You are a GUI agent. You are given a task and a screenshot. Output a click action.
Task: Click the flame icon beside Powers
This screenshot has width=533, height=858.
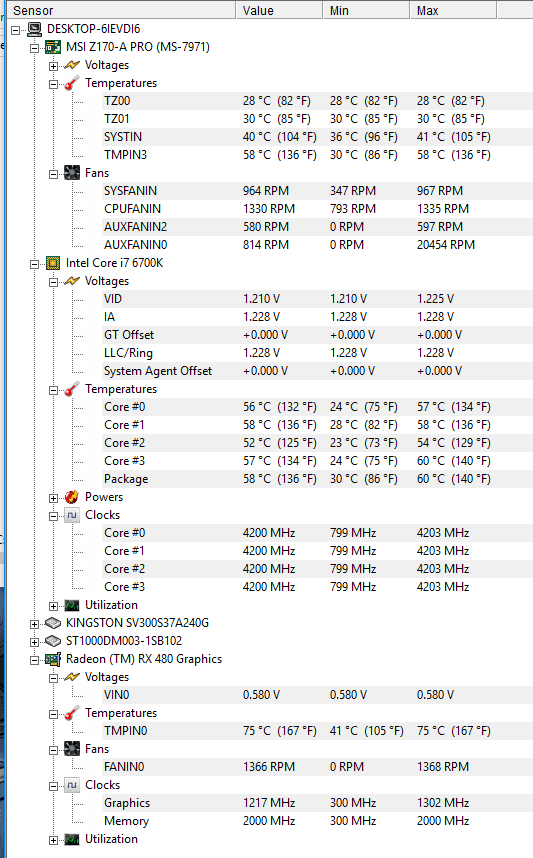coord(72,497)
